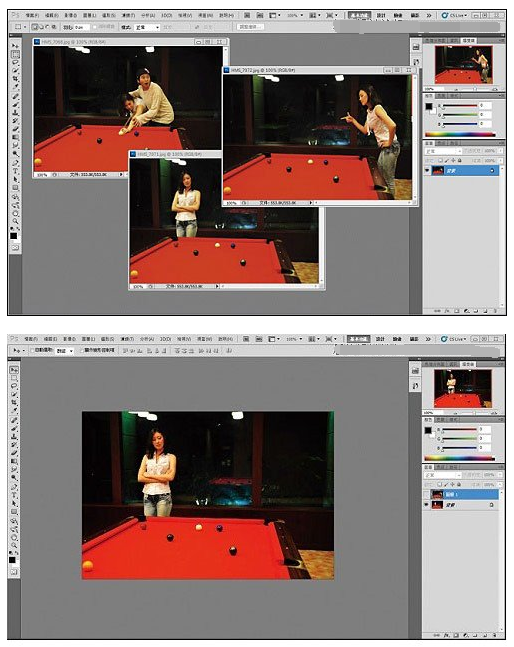Click the Refine Edge button in the upper options bar

point(250,27)
